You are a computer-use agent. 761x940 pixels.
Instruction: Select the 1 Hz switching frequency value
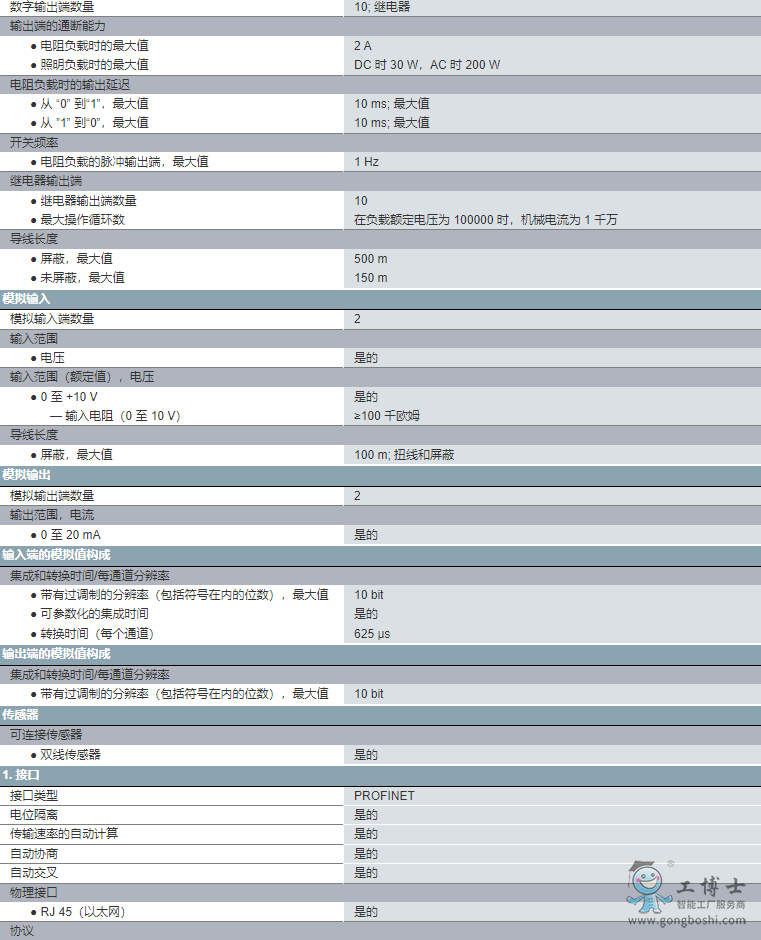366,162
